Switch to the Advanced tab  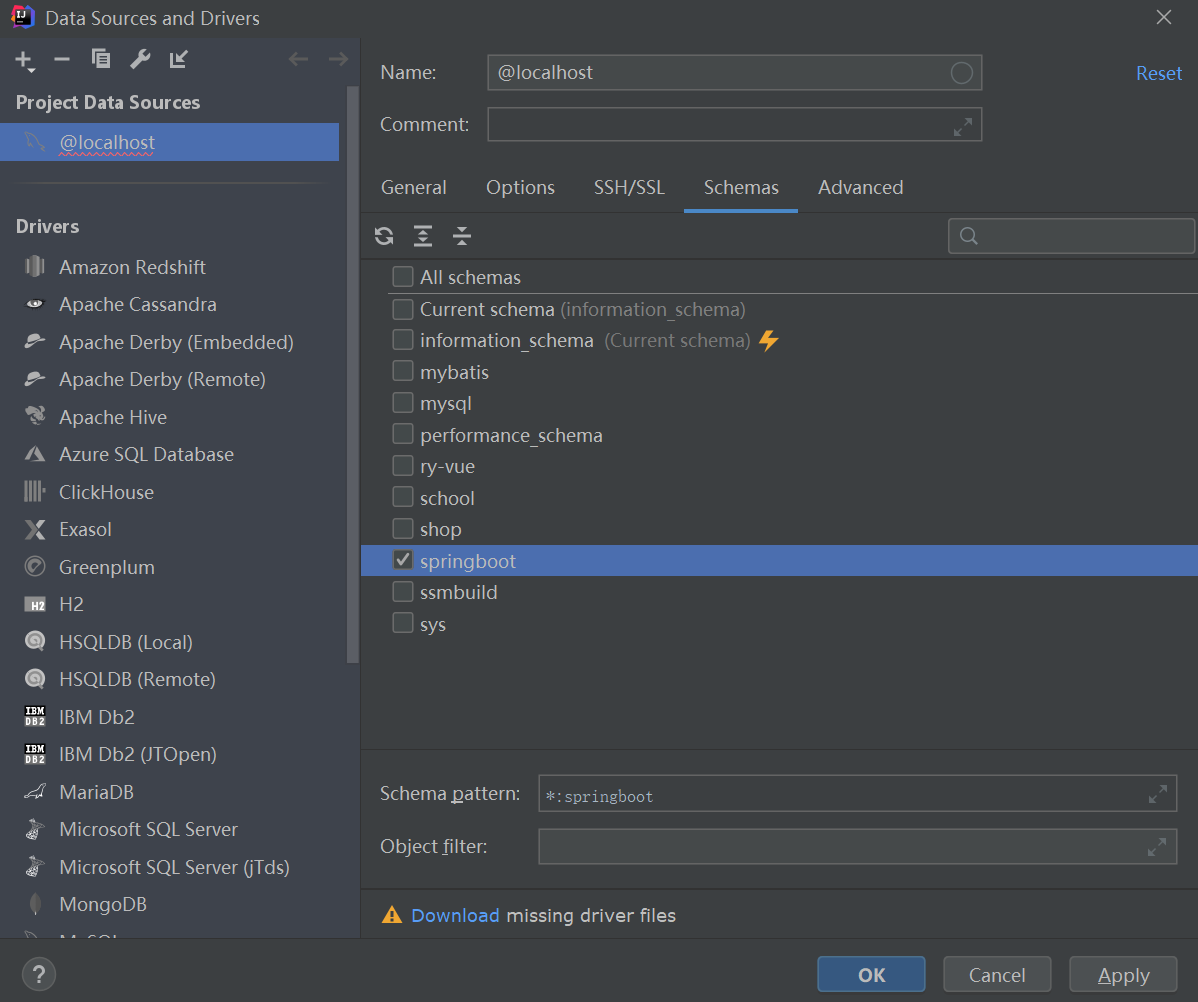860,187
